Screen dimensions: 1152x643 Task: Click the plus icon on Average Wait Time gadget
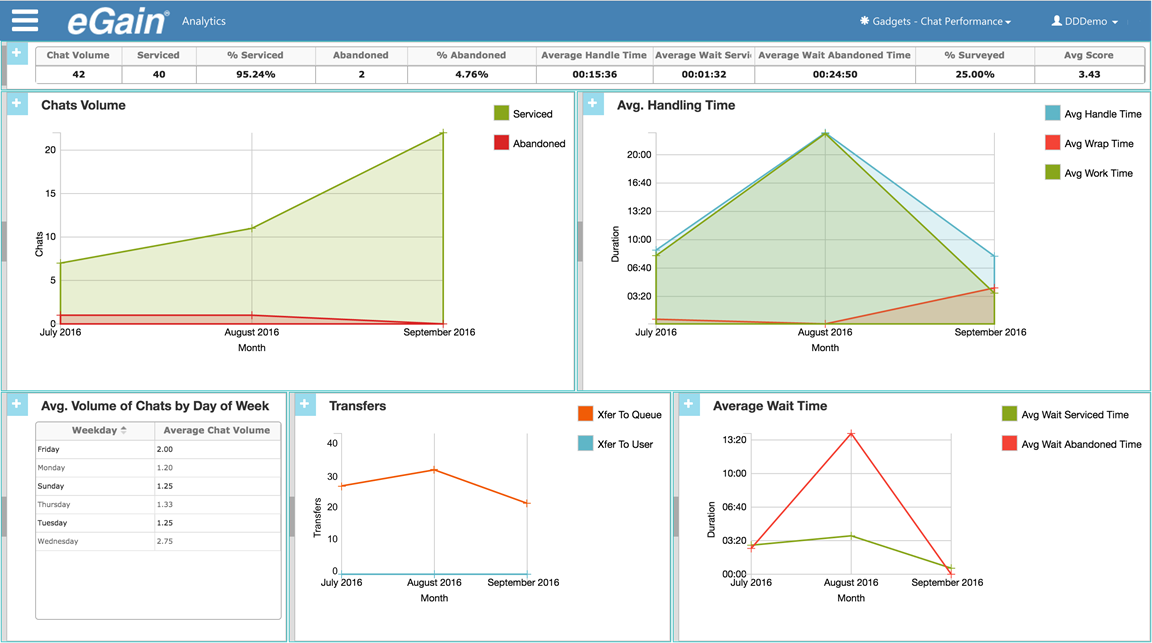(689, 404)
